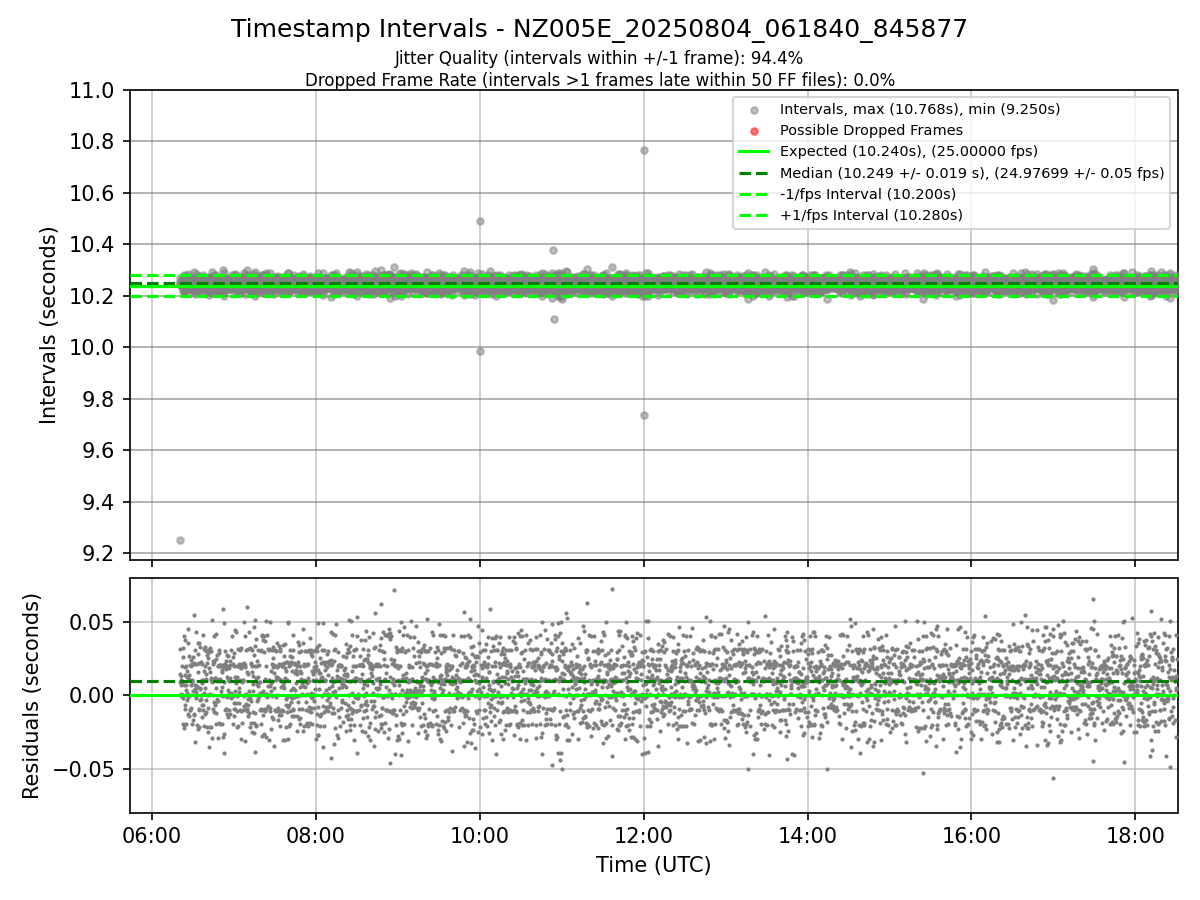This screenshot has height=900, width=1200.
Task: Select the Jitter Quality 94.4% subtitle
Action: click(x=599, y=58)
